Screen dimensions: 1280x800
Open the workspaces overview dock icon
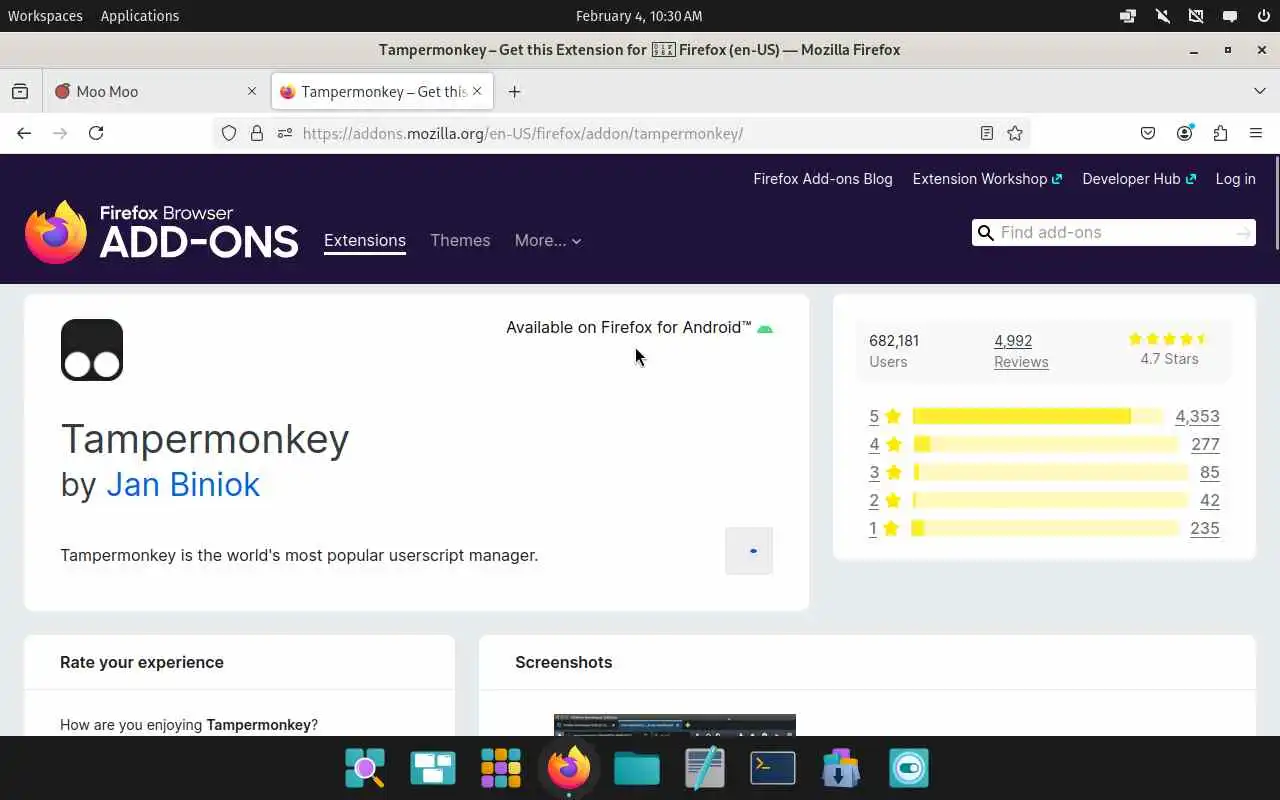coord(433,768)
